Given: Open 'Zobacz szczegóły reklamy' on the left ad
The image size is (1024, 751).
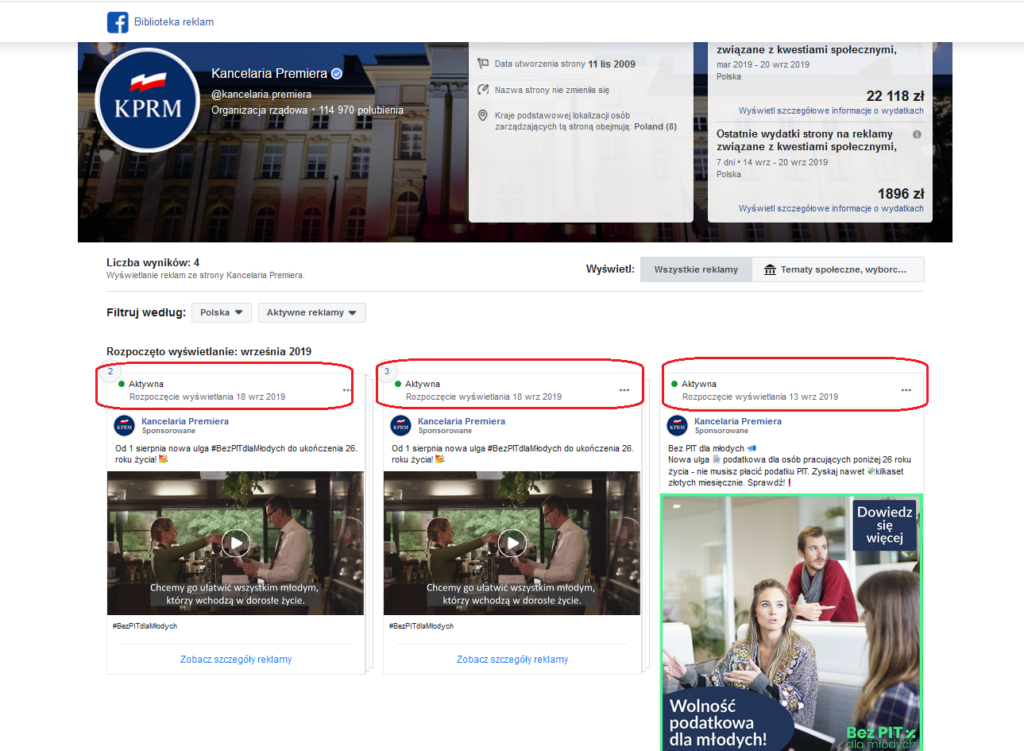Looking at the screenshot, I should click(236, 660).
